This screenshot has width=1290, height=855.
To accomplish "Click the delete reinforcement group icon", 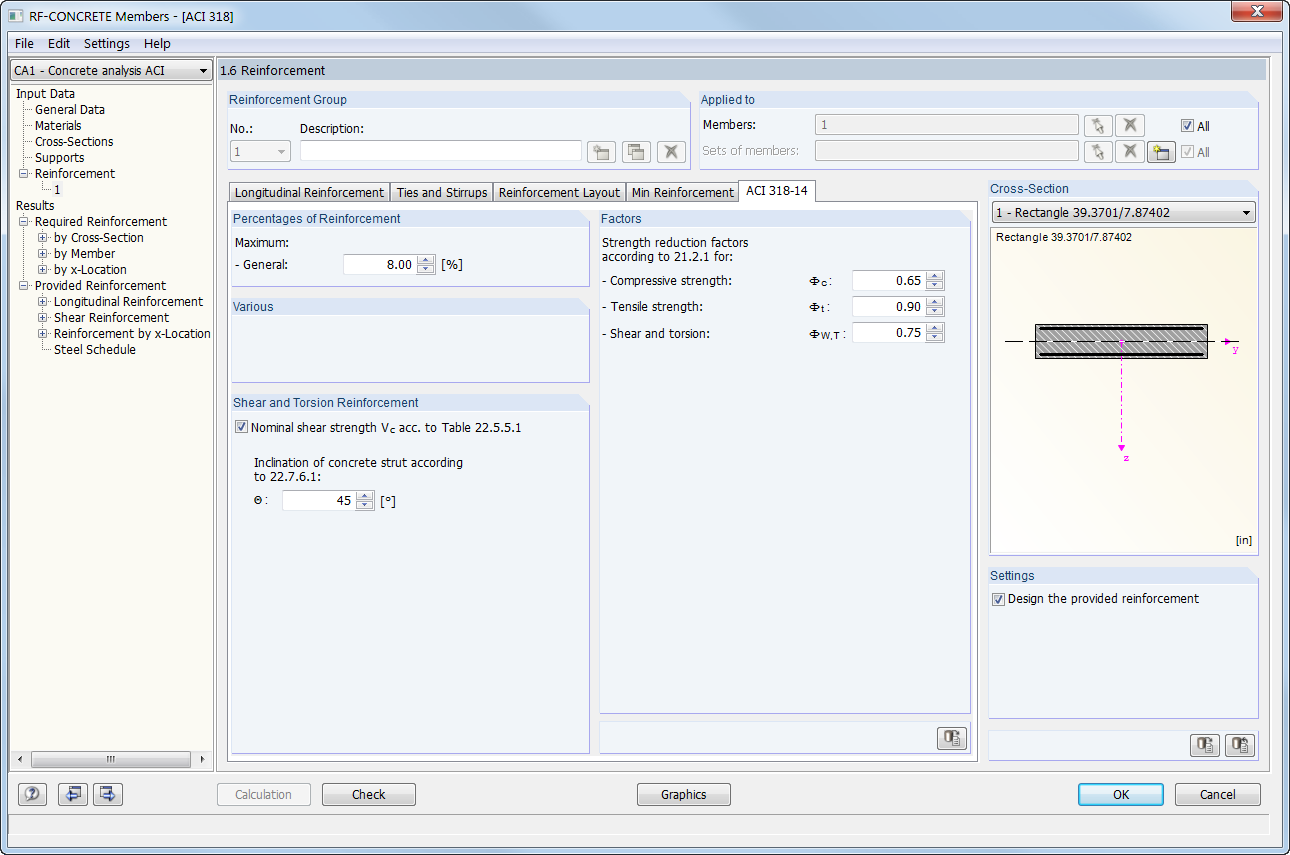I will click(671, 152).
